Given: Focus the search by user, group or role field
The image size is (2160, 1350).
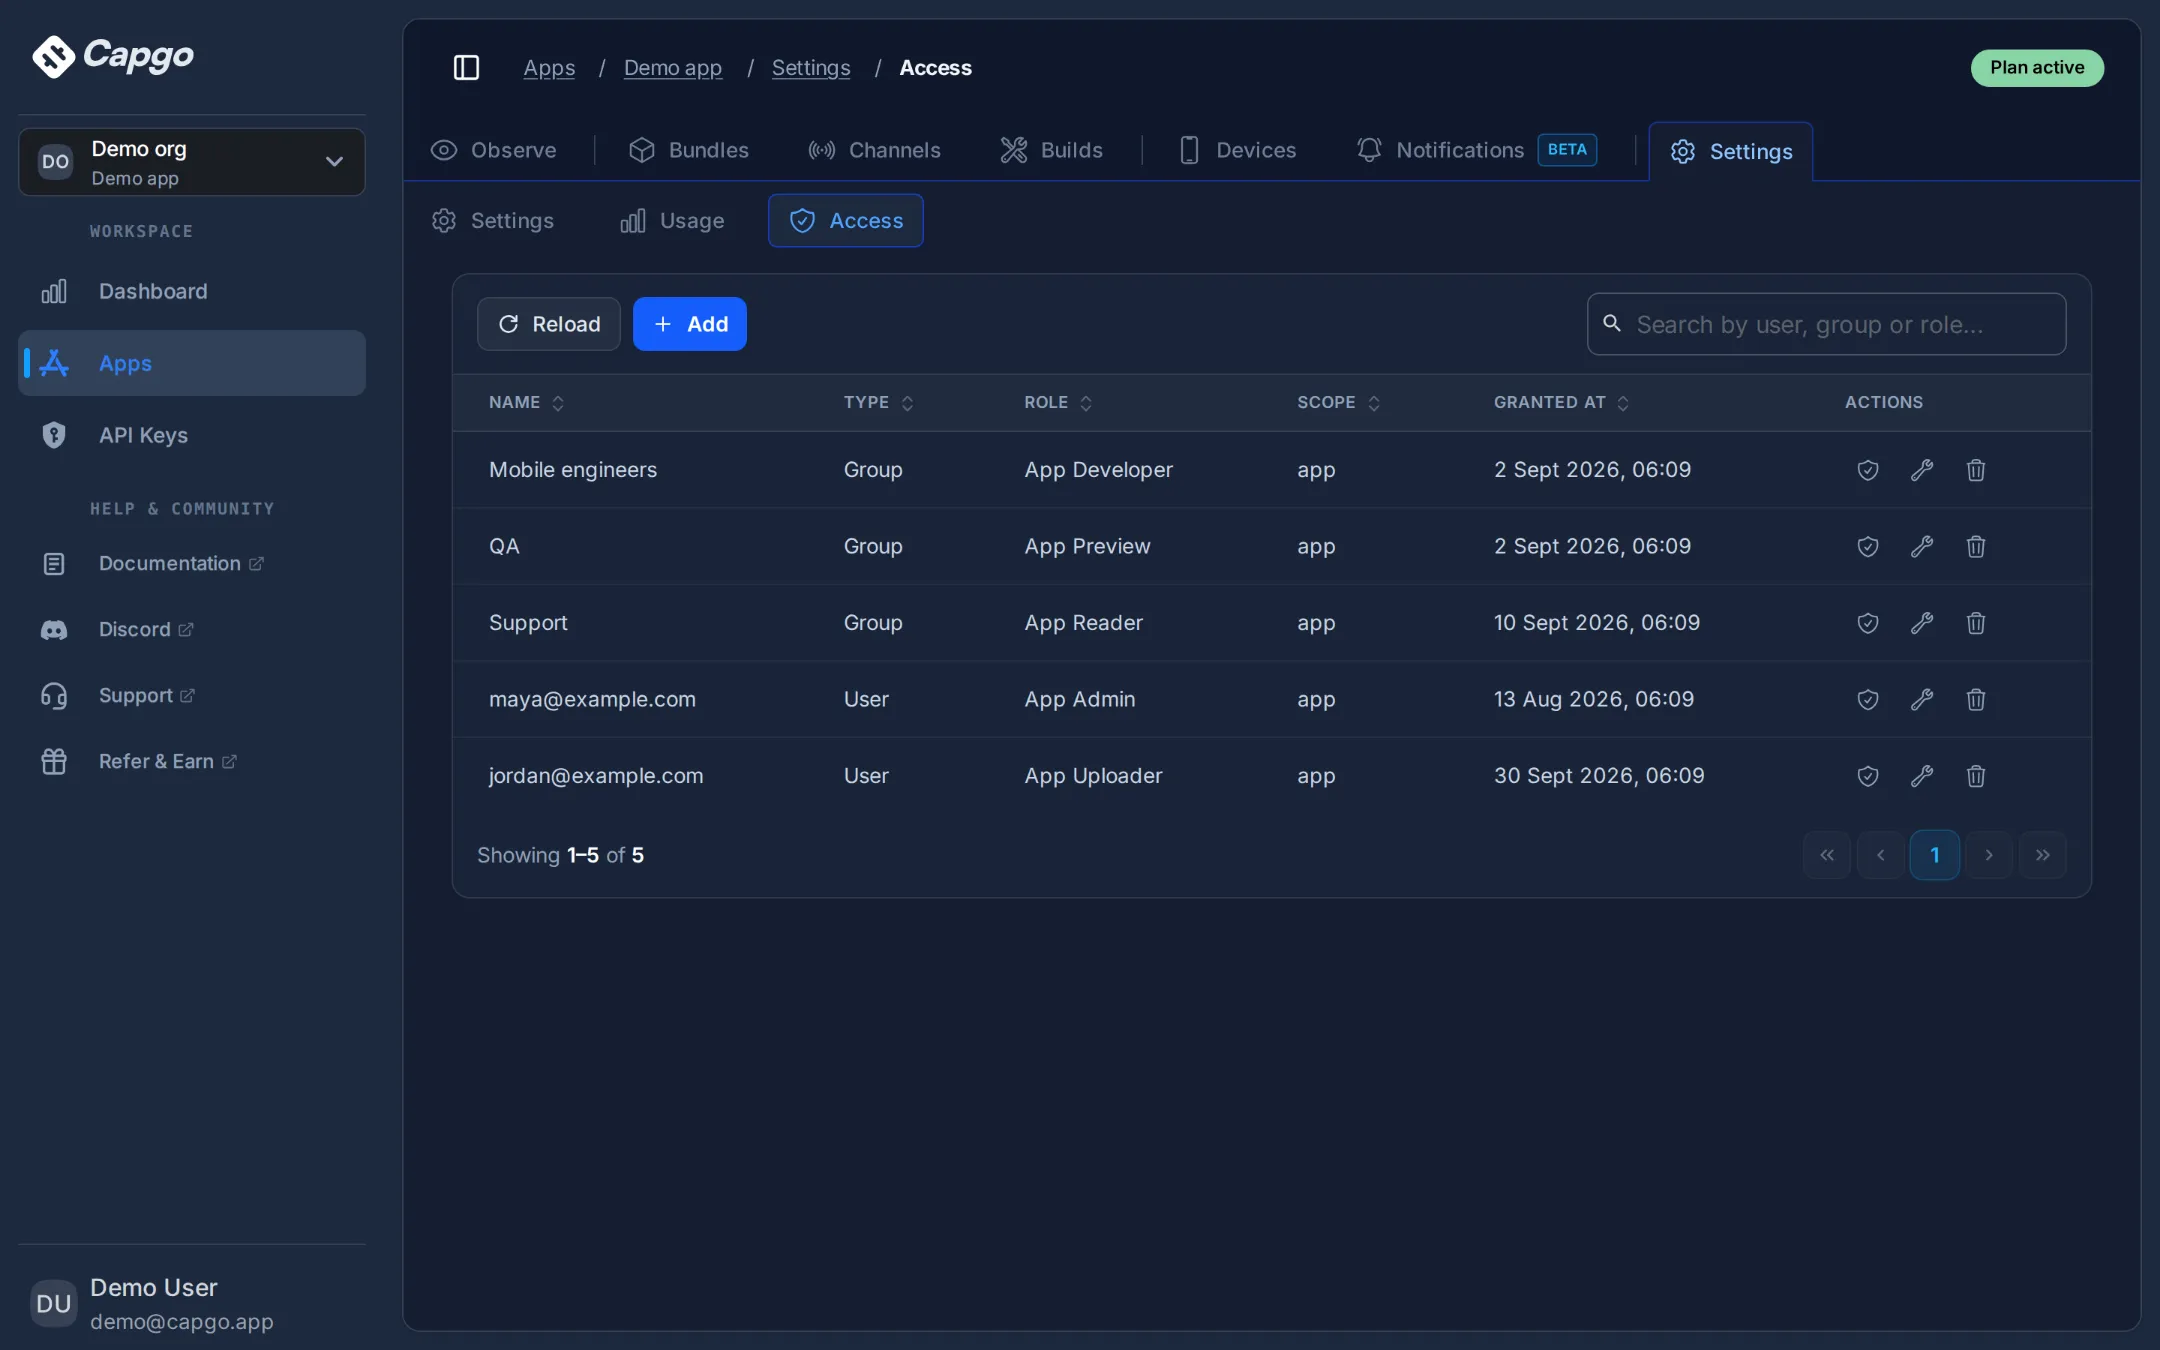Looking at the screenshot, I should (1826, 324).
